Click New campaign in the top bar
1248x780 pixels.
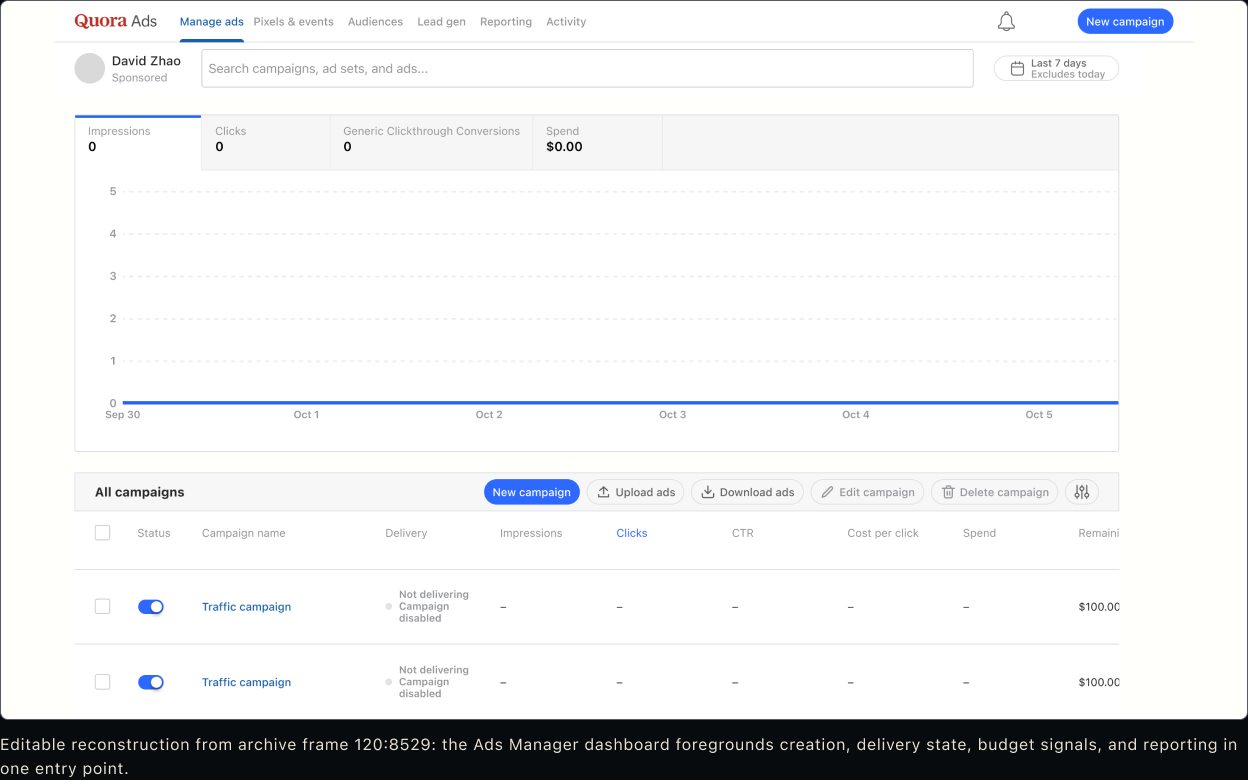pos(1125,22)
